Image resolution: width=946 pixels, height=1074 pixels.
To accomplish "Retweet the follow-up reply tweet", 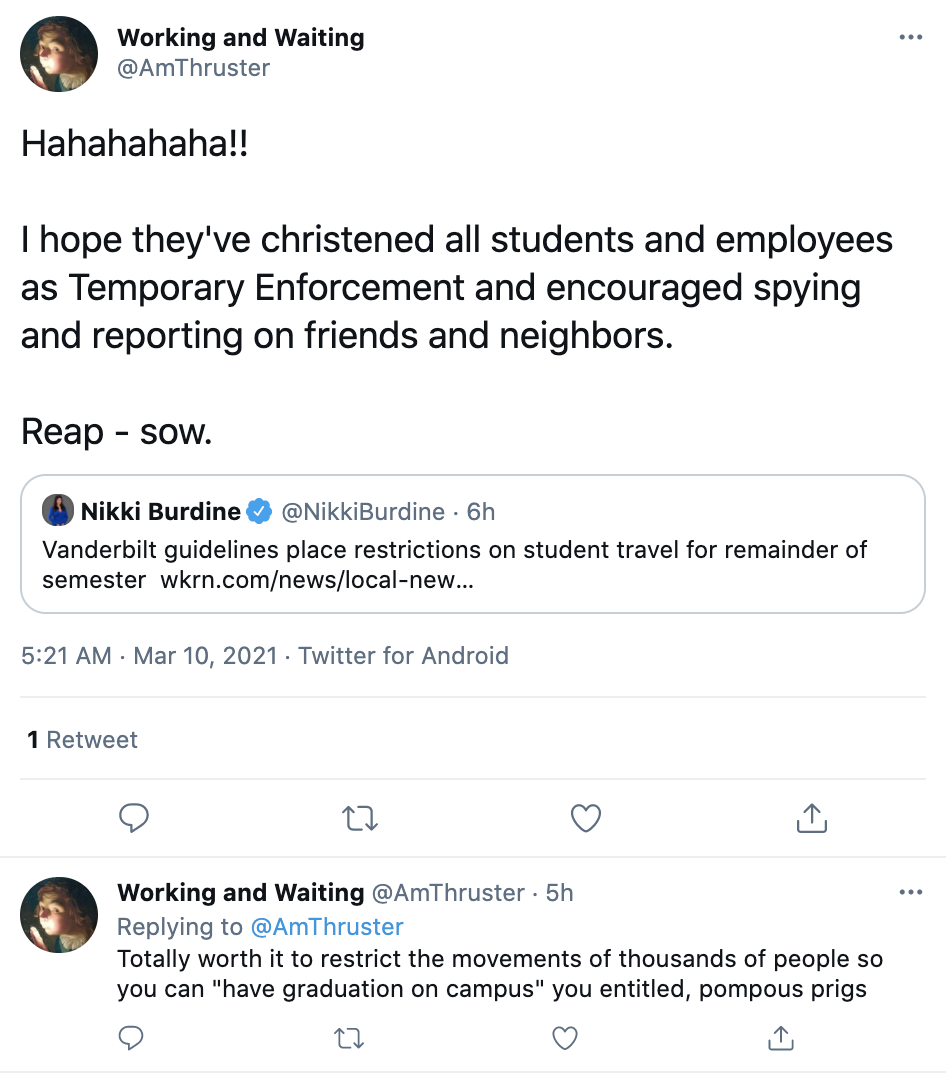I will [x=349, y=1039].
